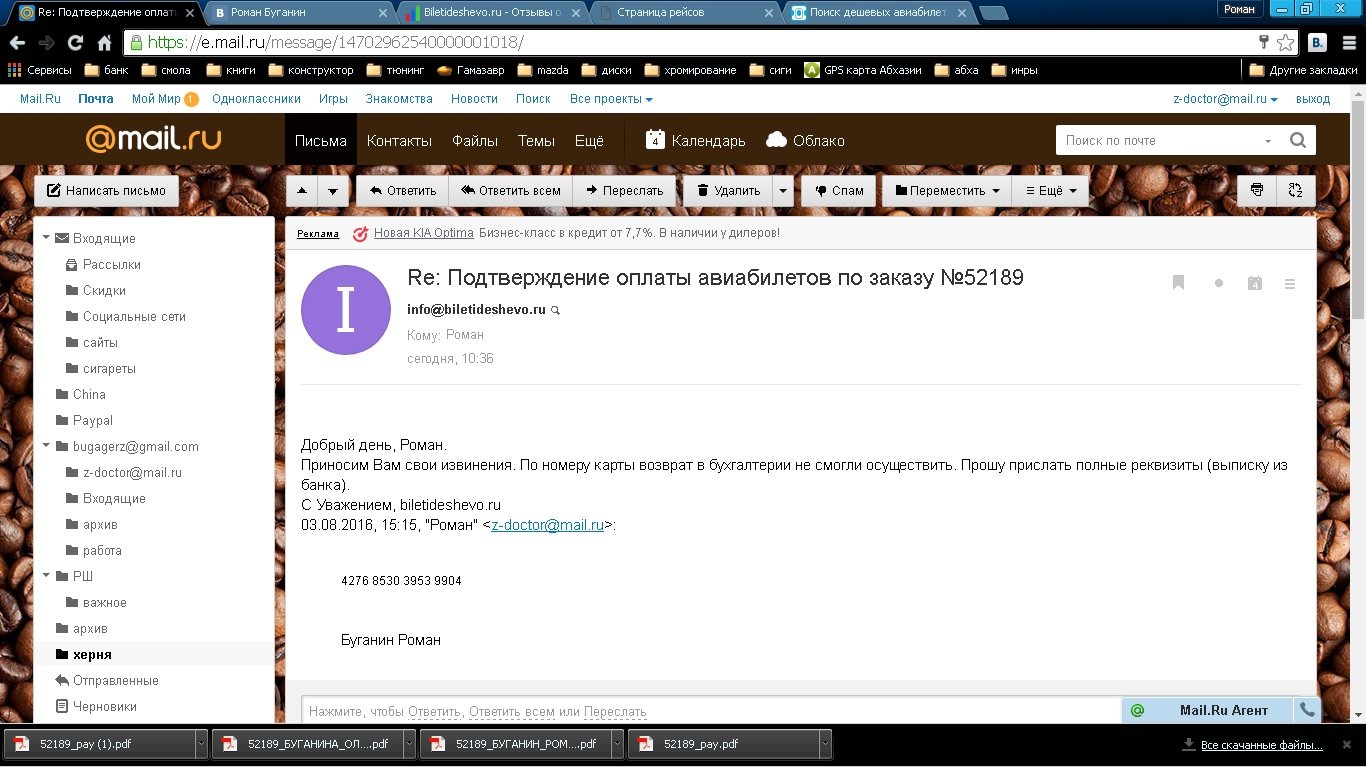Image resolution: width=1366 pixels, height=768 pixels.
Task: Click in the Поиск по почте field
Action: click(1156, 140)
